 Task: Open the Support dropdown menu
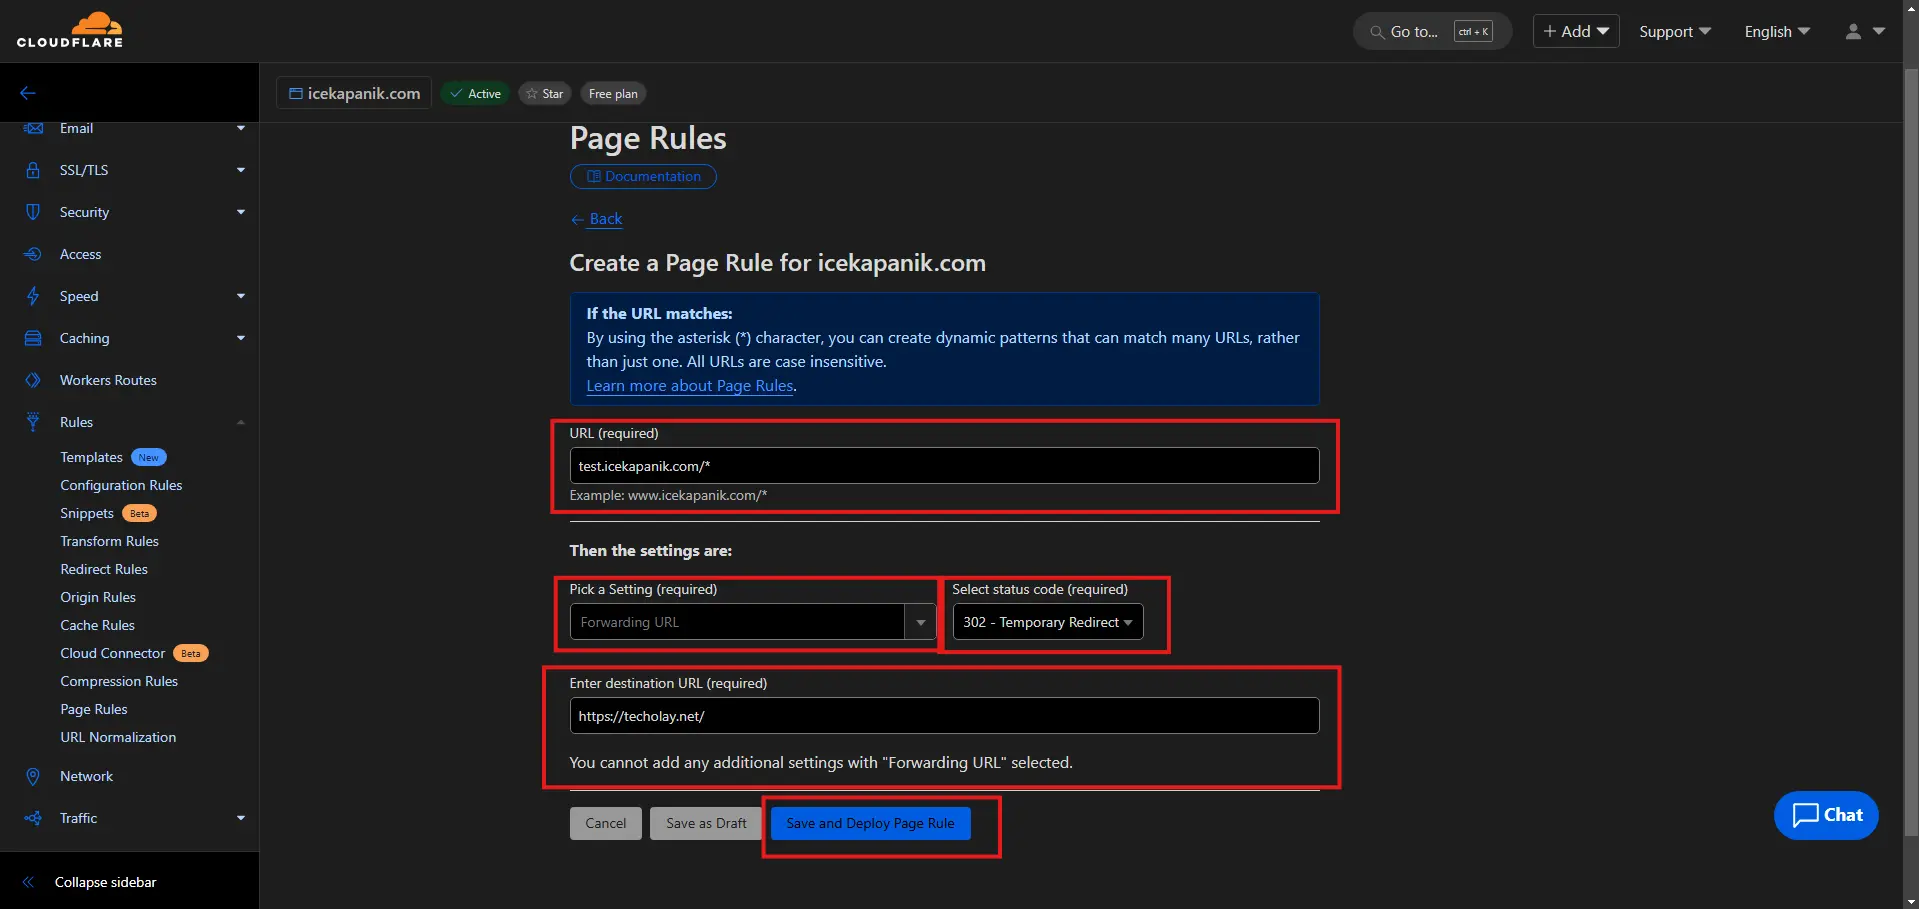click(1675, 32)
